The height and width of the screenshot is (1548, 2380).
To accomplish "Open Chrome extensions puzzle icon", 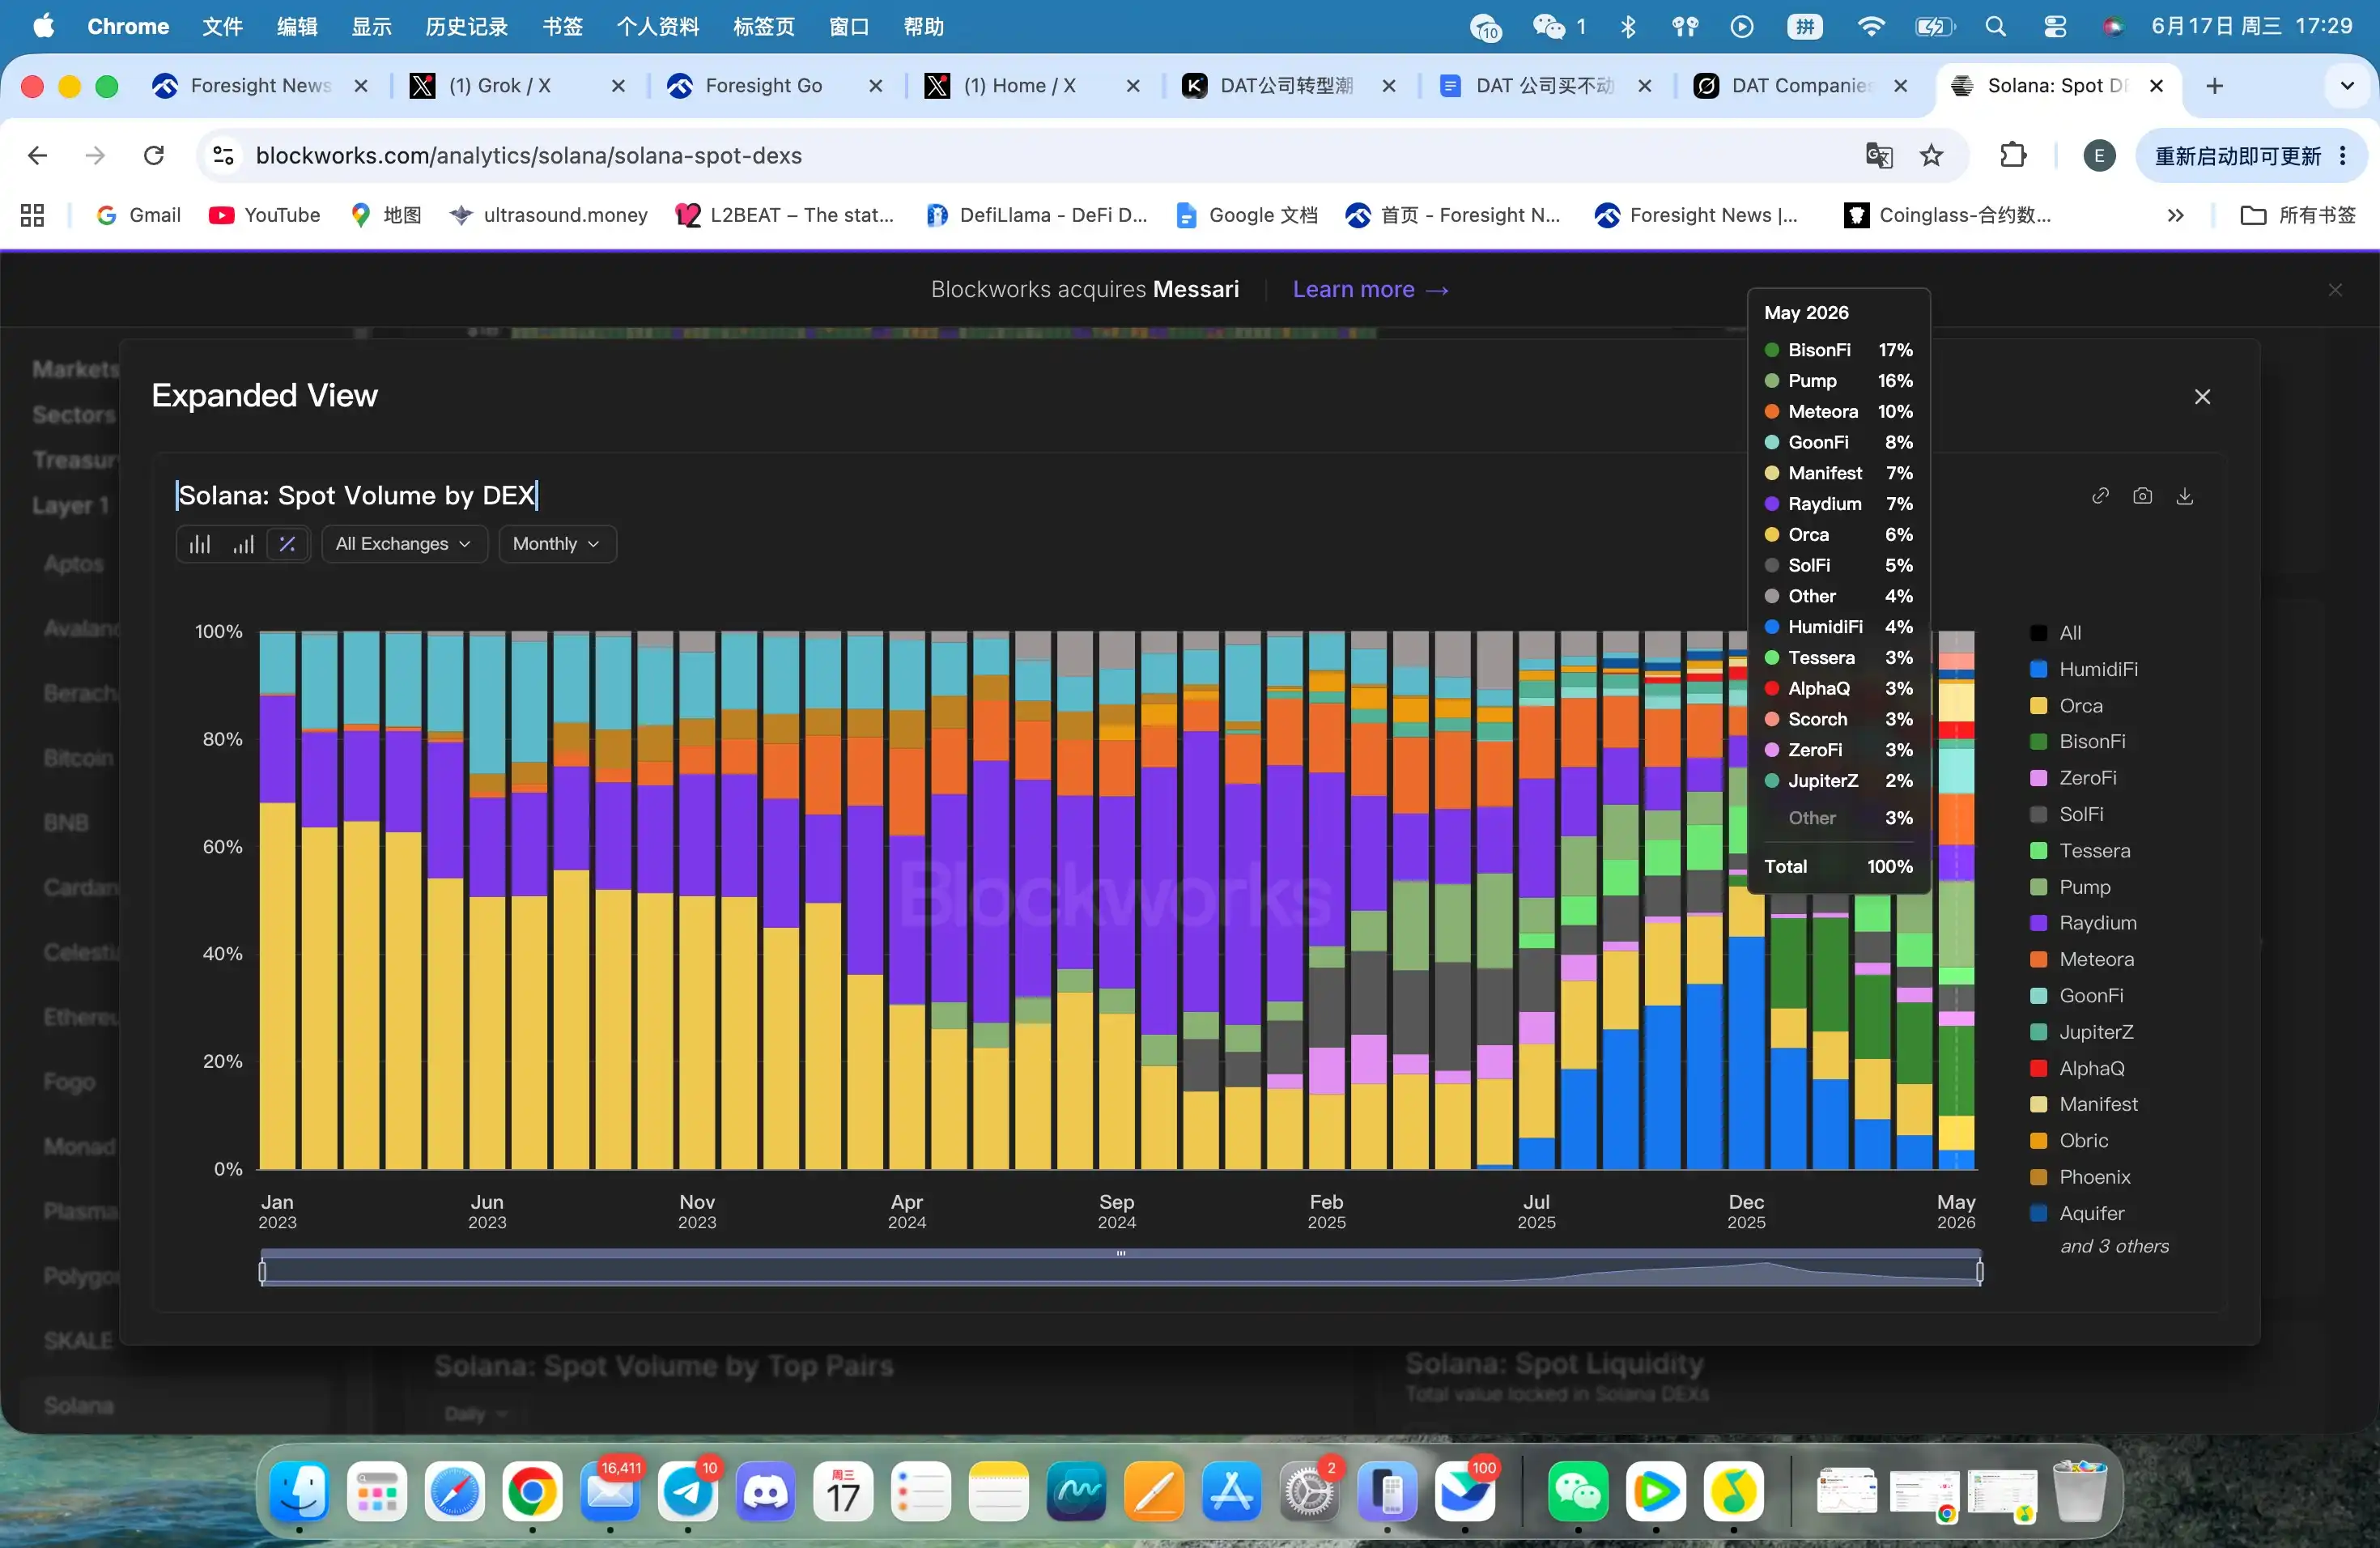I will click(2013, 155).
